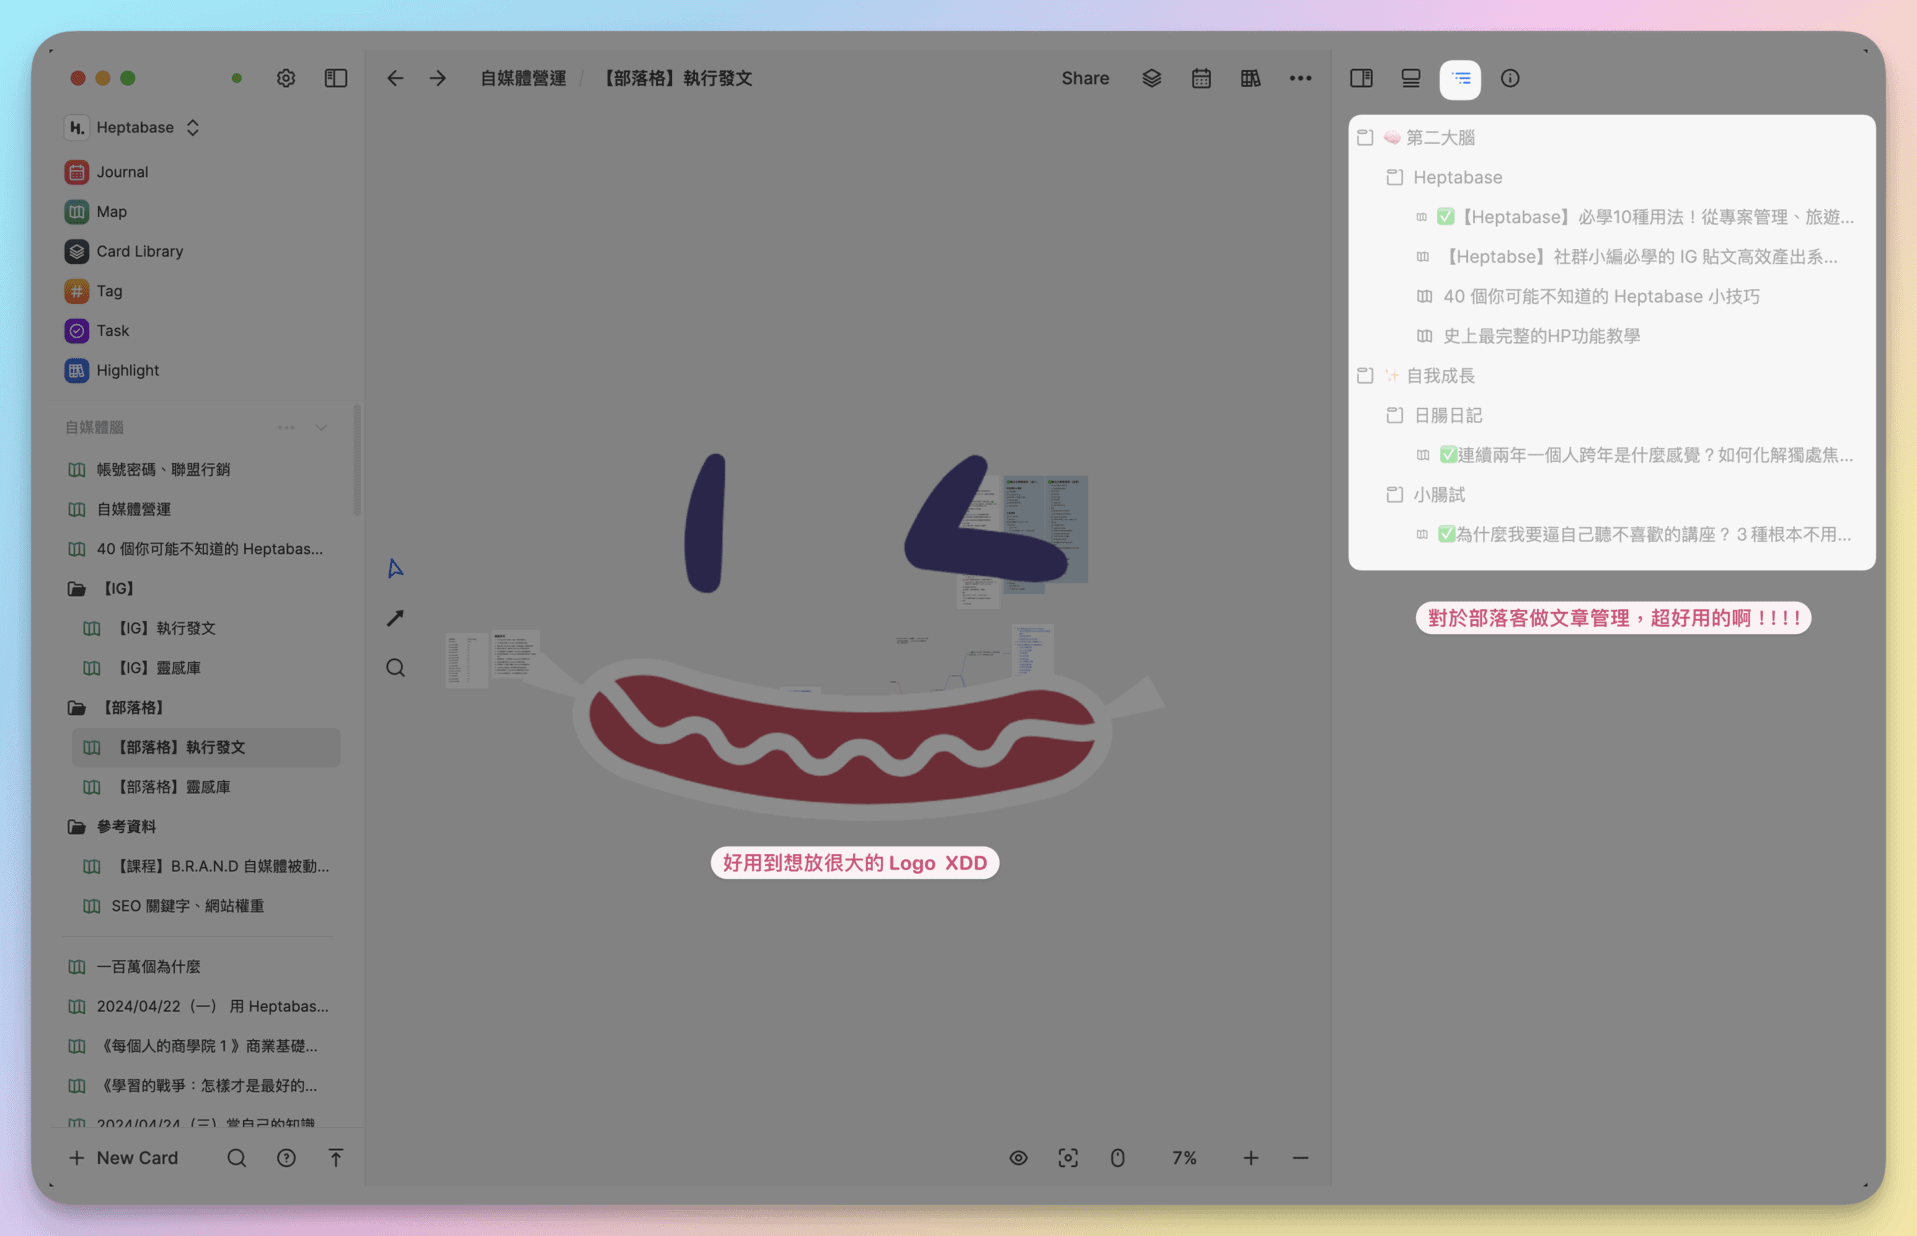Collapse the Heptabase section in outline
This screenshot has width=1917, height=1236.
pos(1395,177)
